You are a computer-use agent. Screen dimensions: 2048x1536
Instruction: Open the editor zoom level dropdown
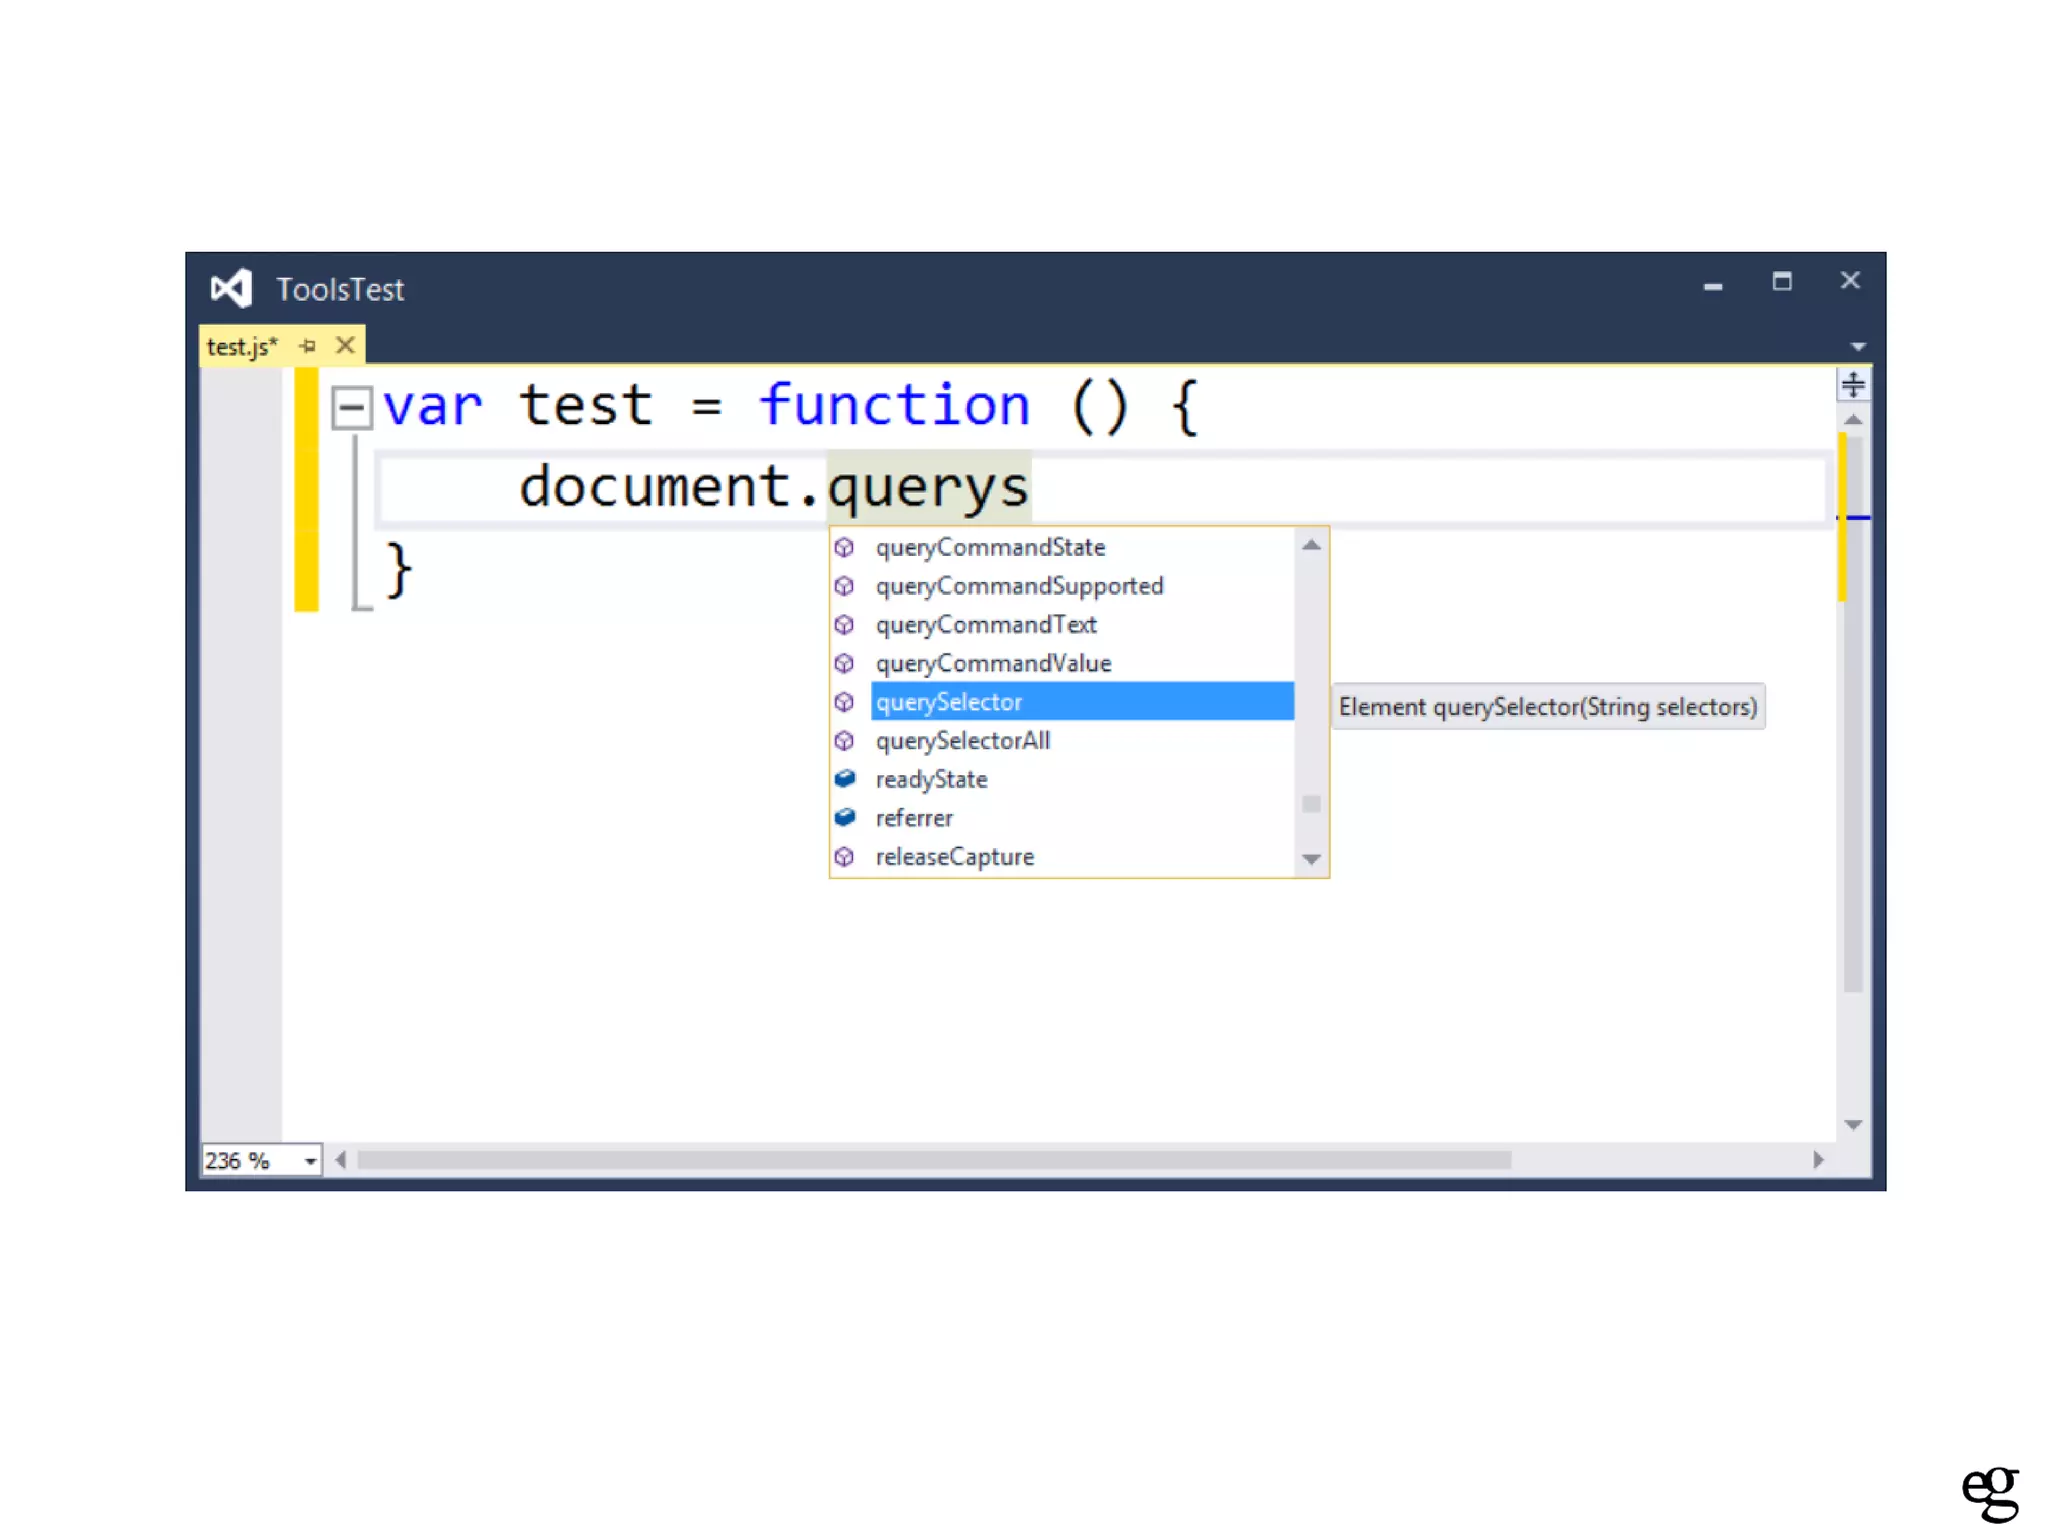click(x=310, y=1160)
